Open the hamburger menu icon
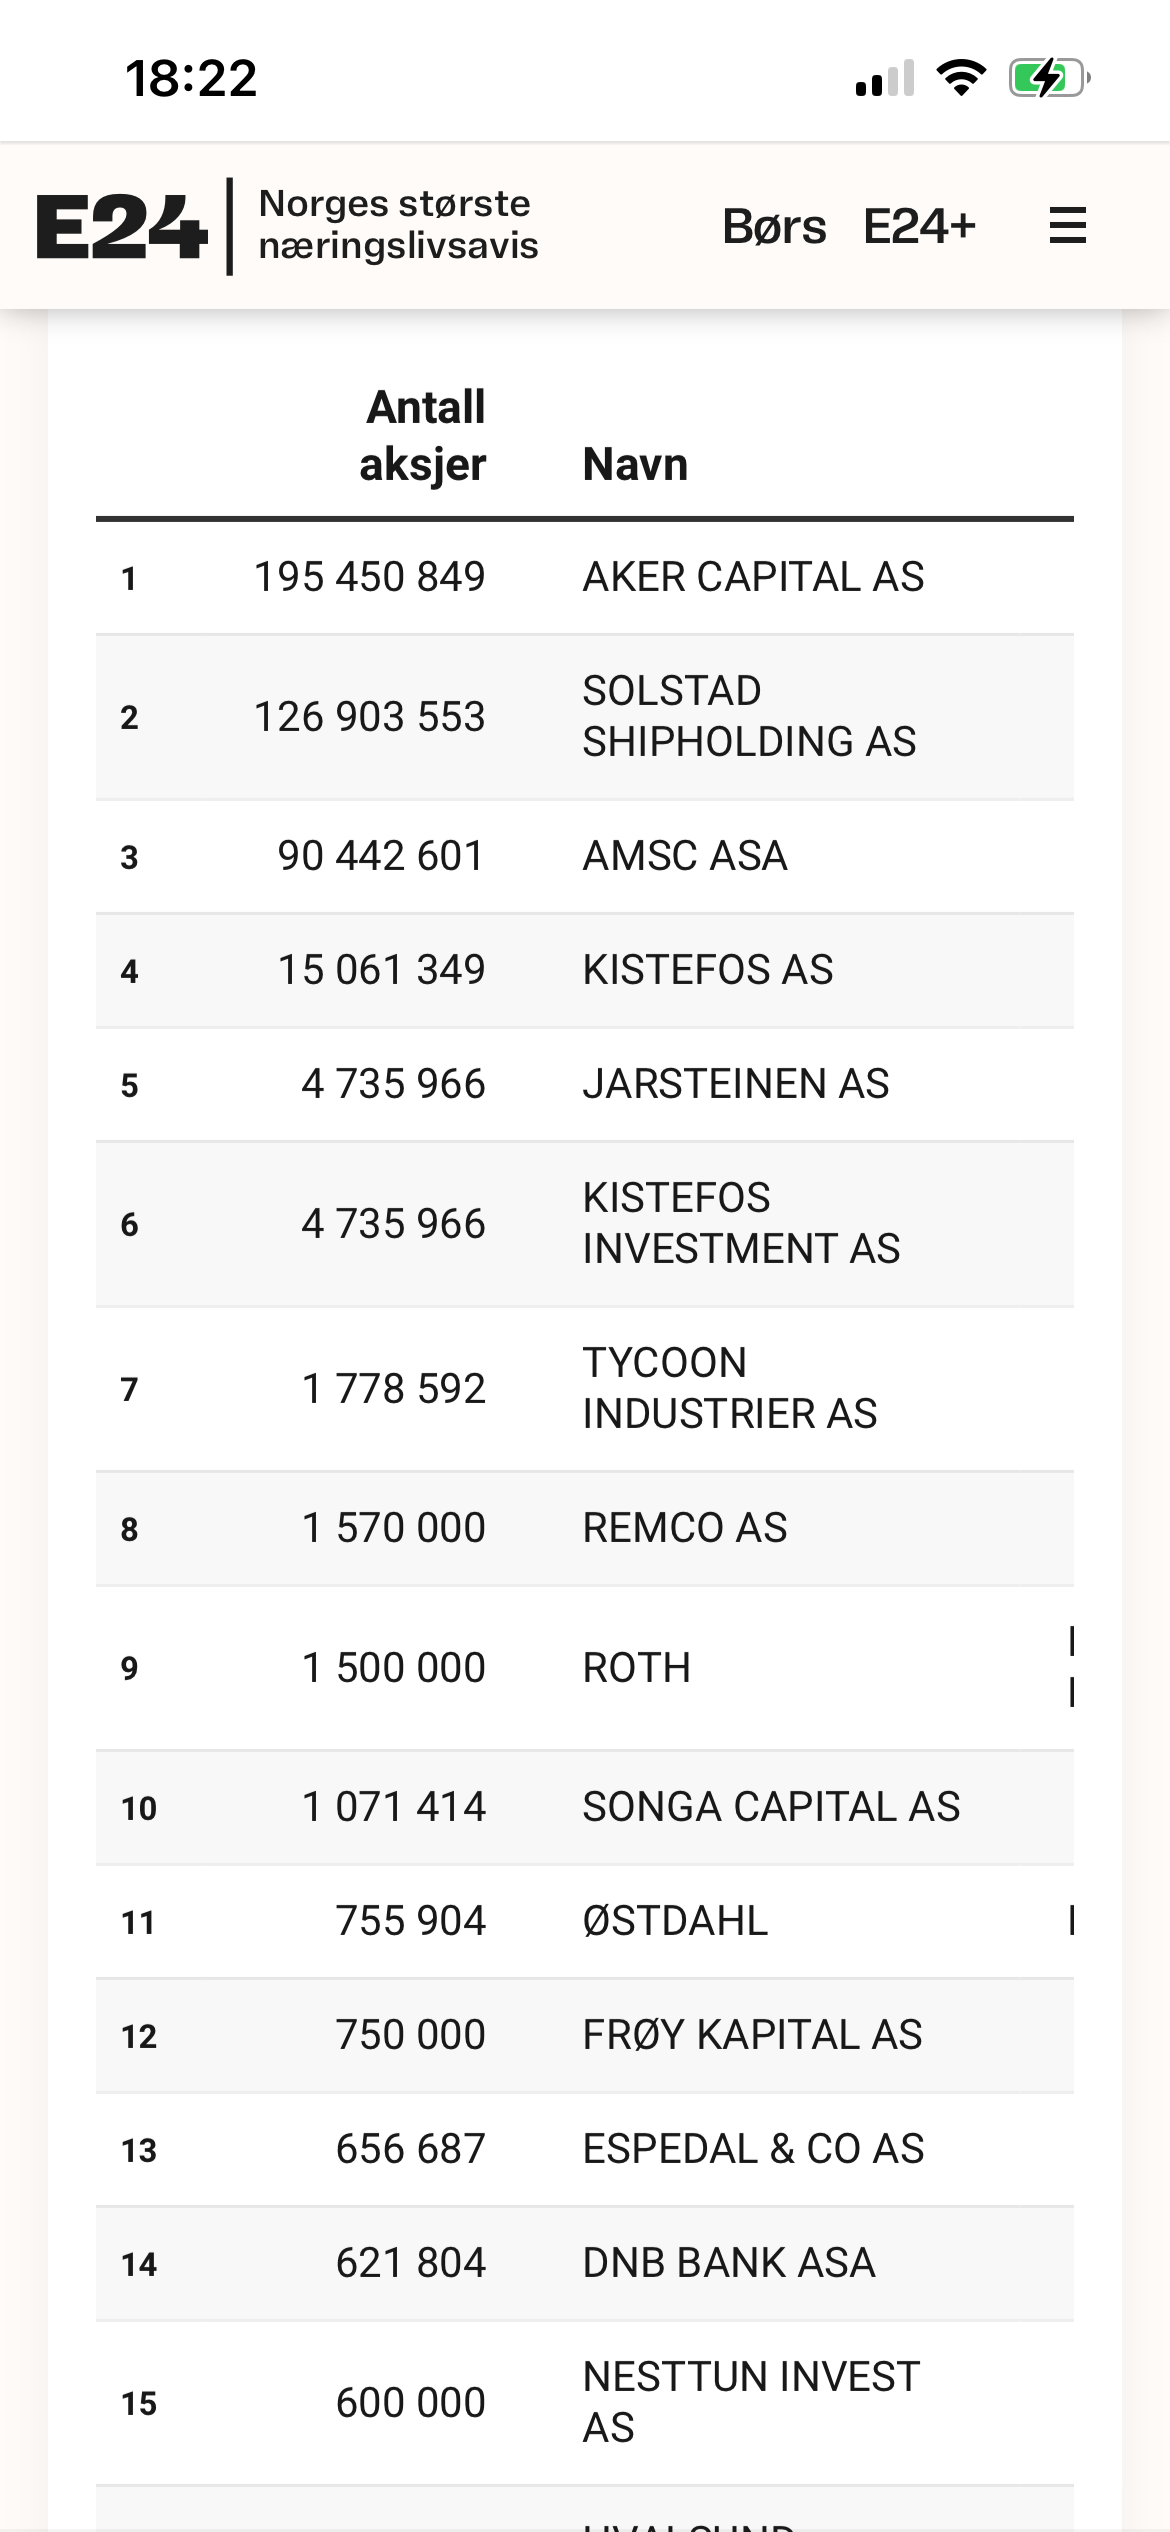 point(1067,226)
